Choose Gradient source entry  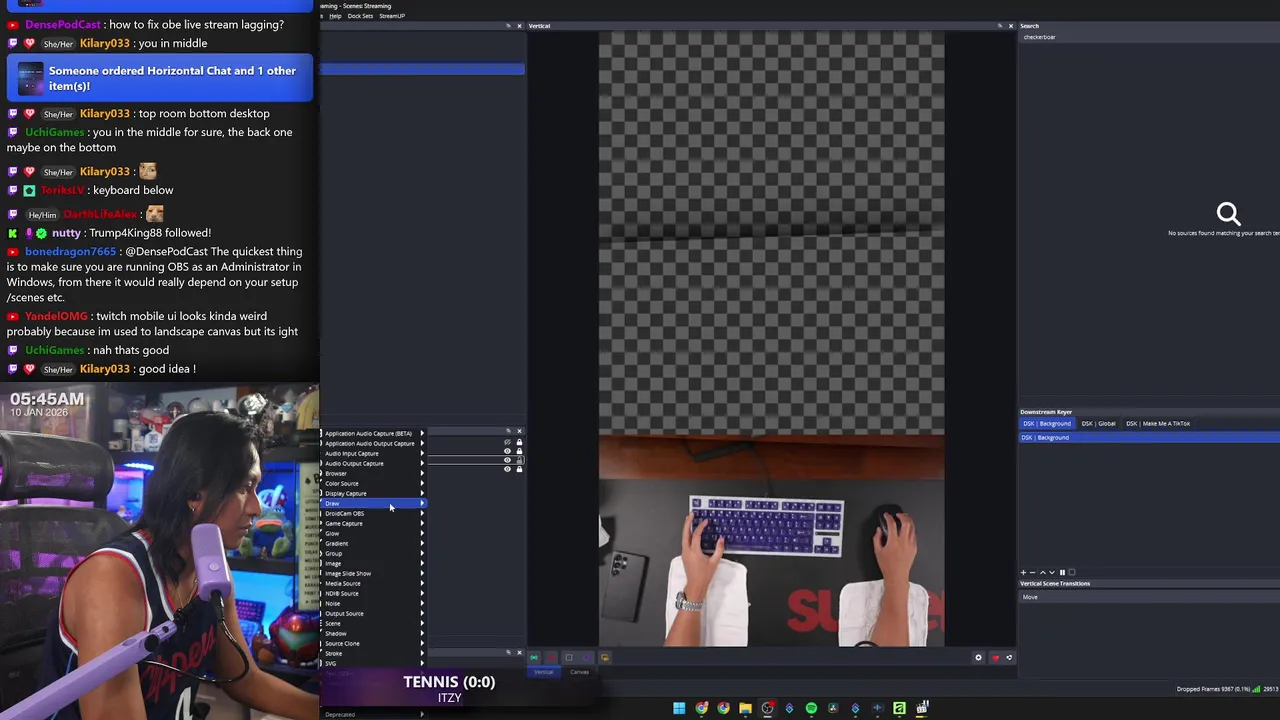(372, 543)
